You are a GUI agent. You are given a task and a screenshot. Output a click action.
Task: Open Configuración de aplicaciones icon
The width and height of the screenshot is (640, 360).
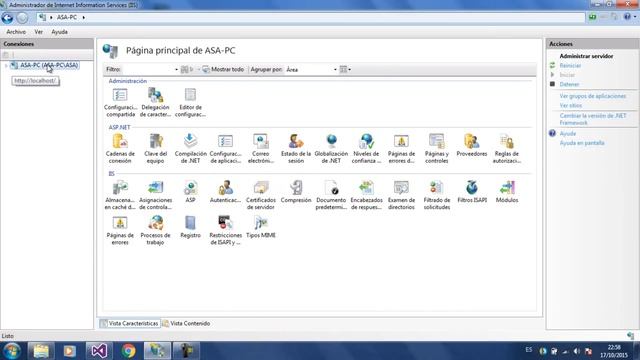[225, 149]
